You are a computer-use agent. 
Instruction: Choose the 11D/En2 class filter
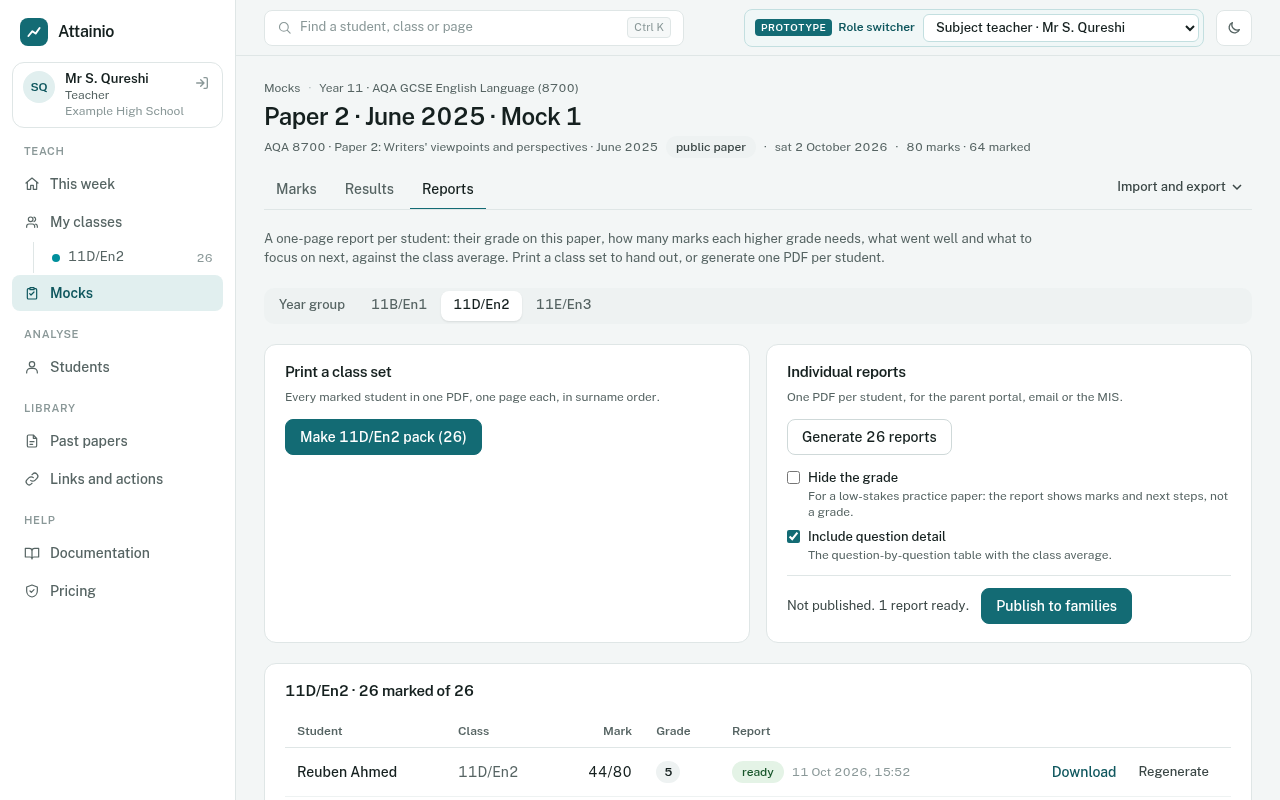click(x=481, y=305)
